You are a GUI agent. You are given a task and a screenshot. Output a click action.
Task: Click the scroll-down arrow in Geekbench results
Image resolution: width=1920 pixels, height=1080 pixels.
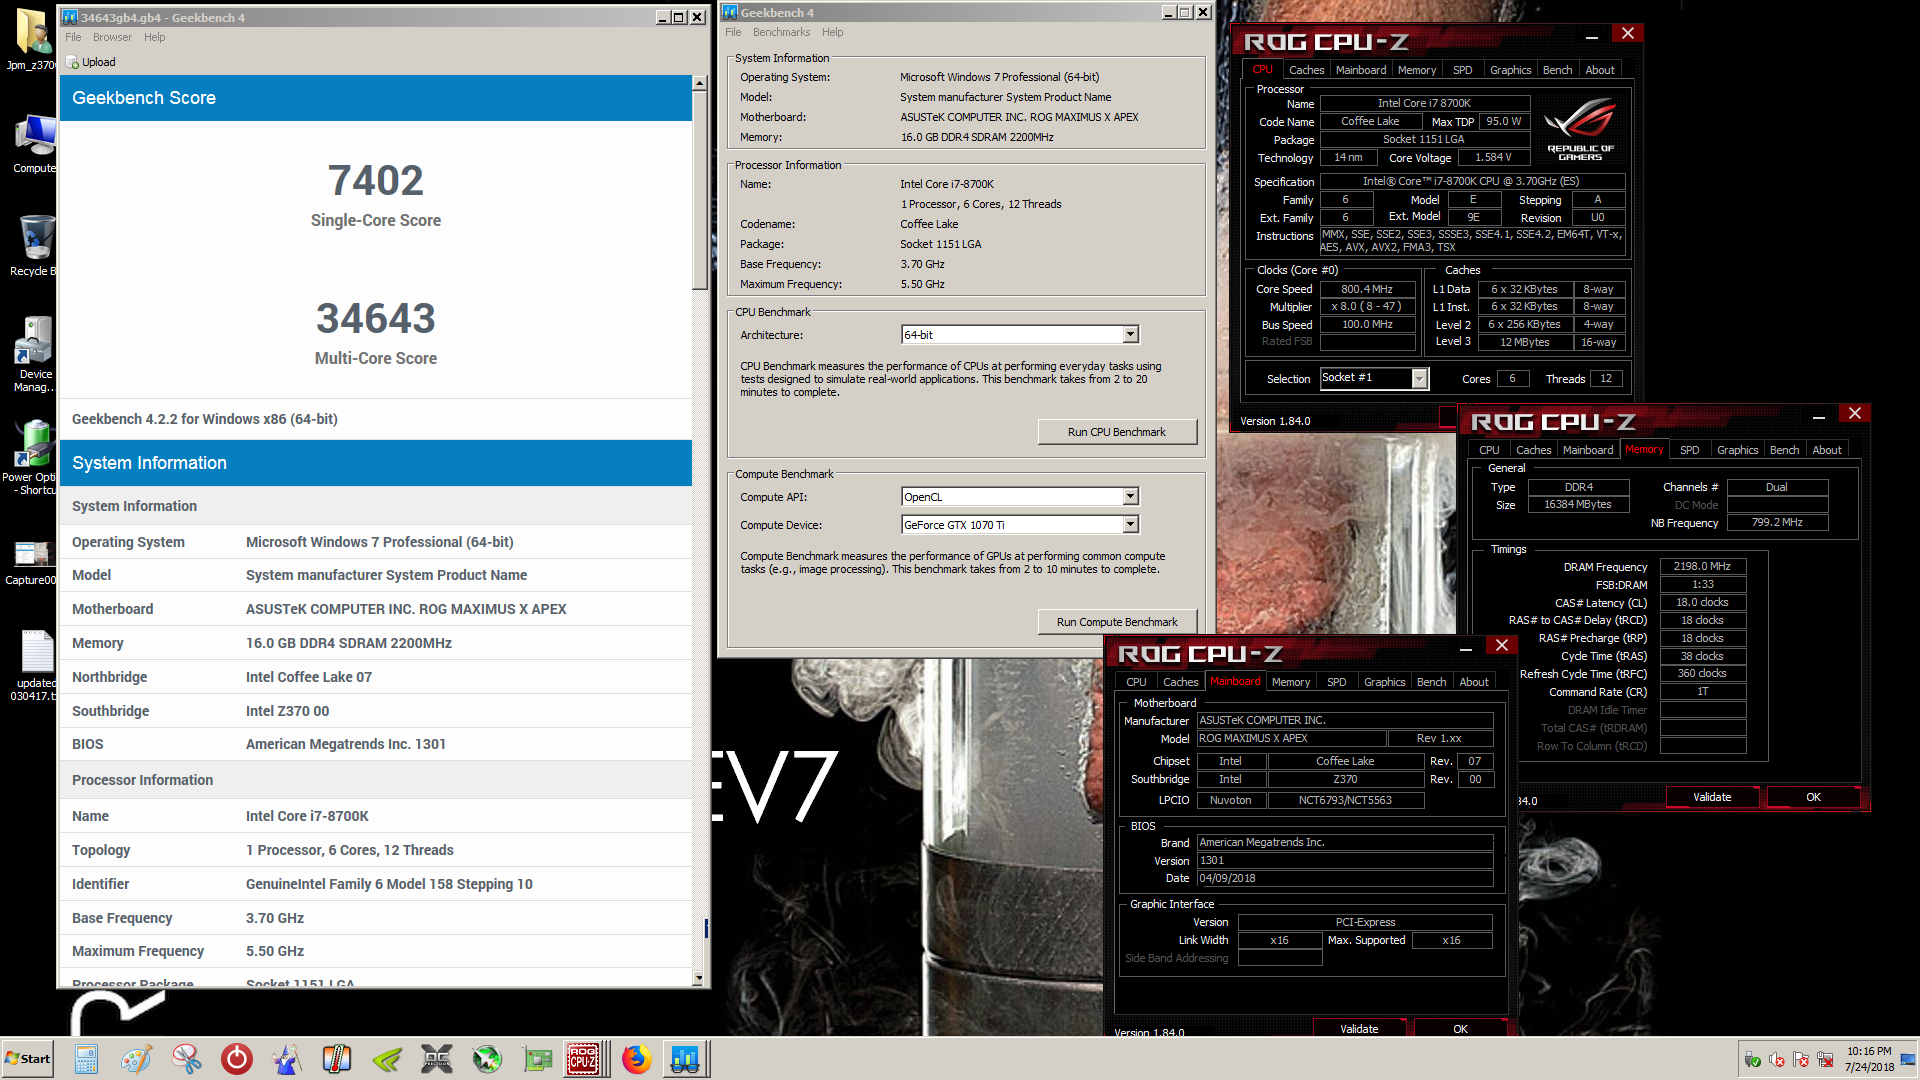pos(699,980)
